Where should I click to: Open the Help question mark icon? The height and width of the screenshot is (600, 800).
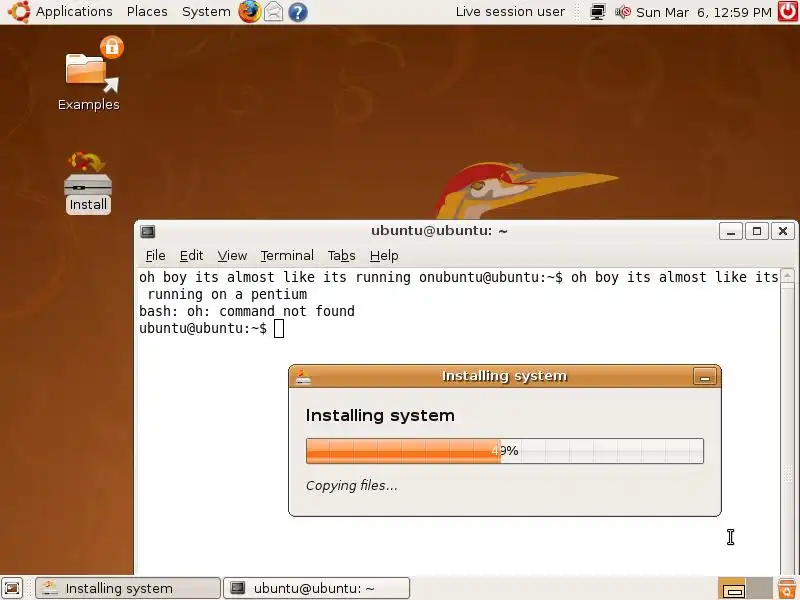(297, 12)
